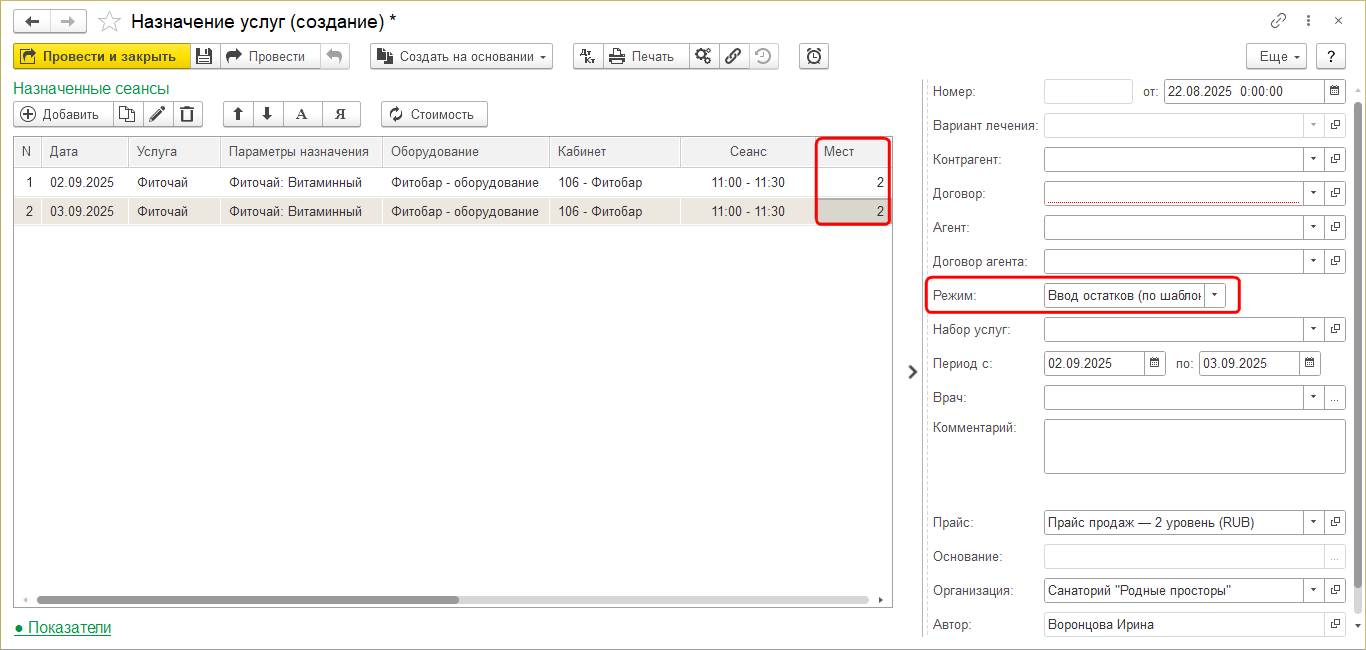Sort descending with the Я icon
This screenshot has width=1366, height=650.
pos(340,114)
